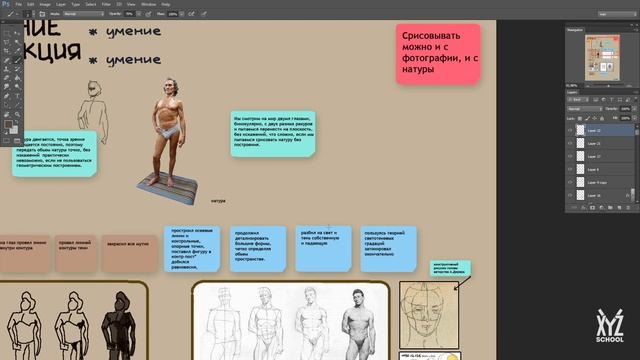Select the Clone Stamp tool
The width and height of the screenshot is (640, 360).
7,69
